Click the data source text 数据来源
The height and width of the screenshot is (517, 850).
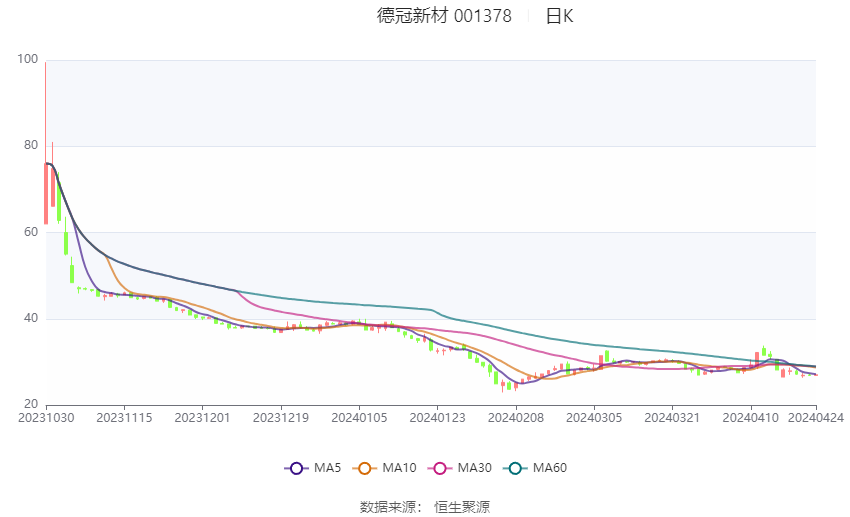pyautogui.click(x=388, y=507)
